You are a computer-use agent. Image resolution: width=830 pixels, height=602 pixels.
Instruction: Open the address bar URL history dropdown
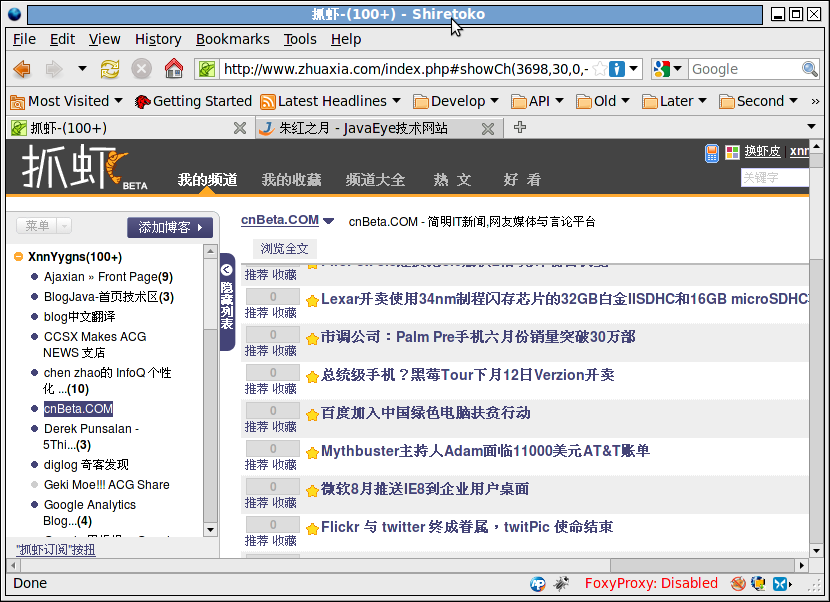(x=634, y=69)
